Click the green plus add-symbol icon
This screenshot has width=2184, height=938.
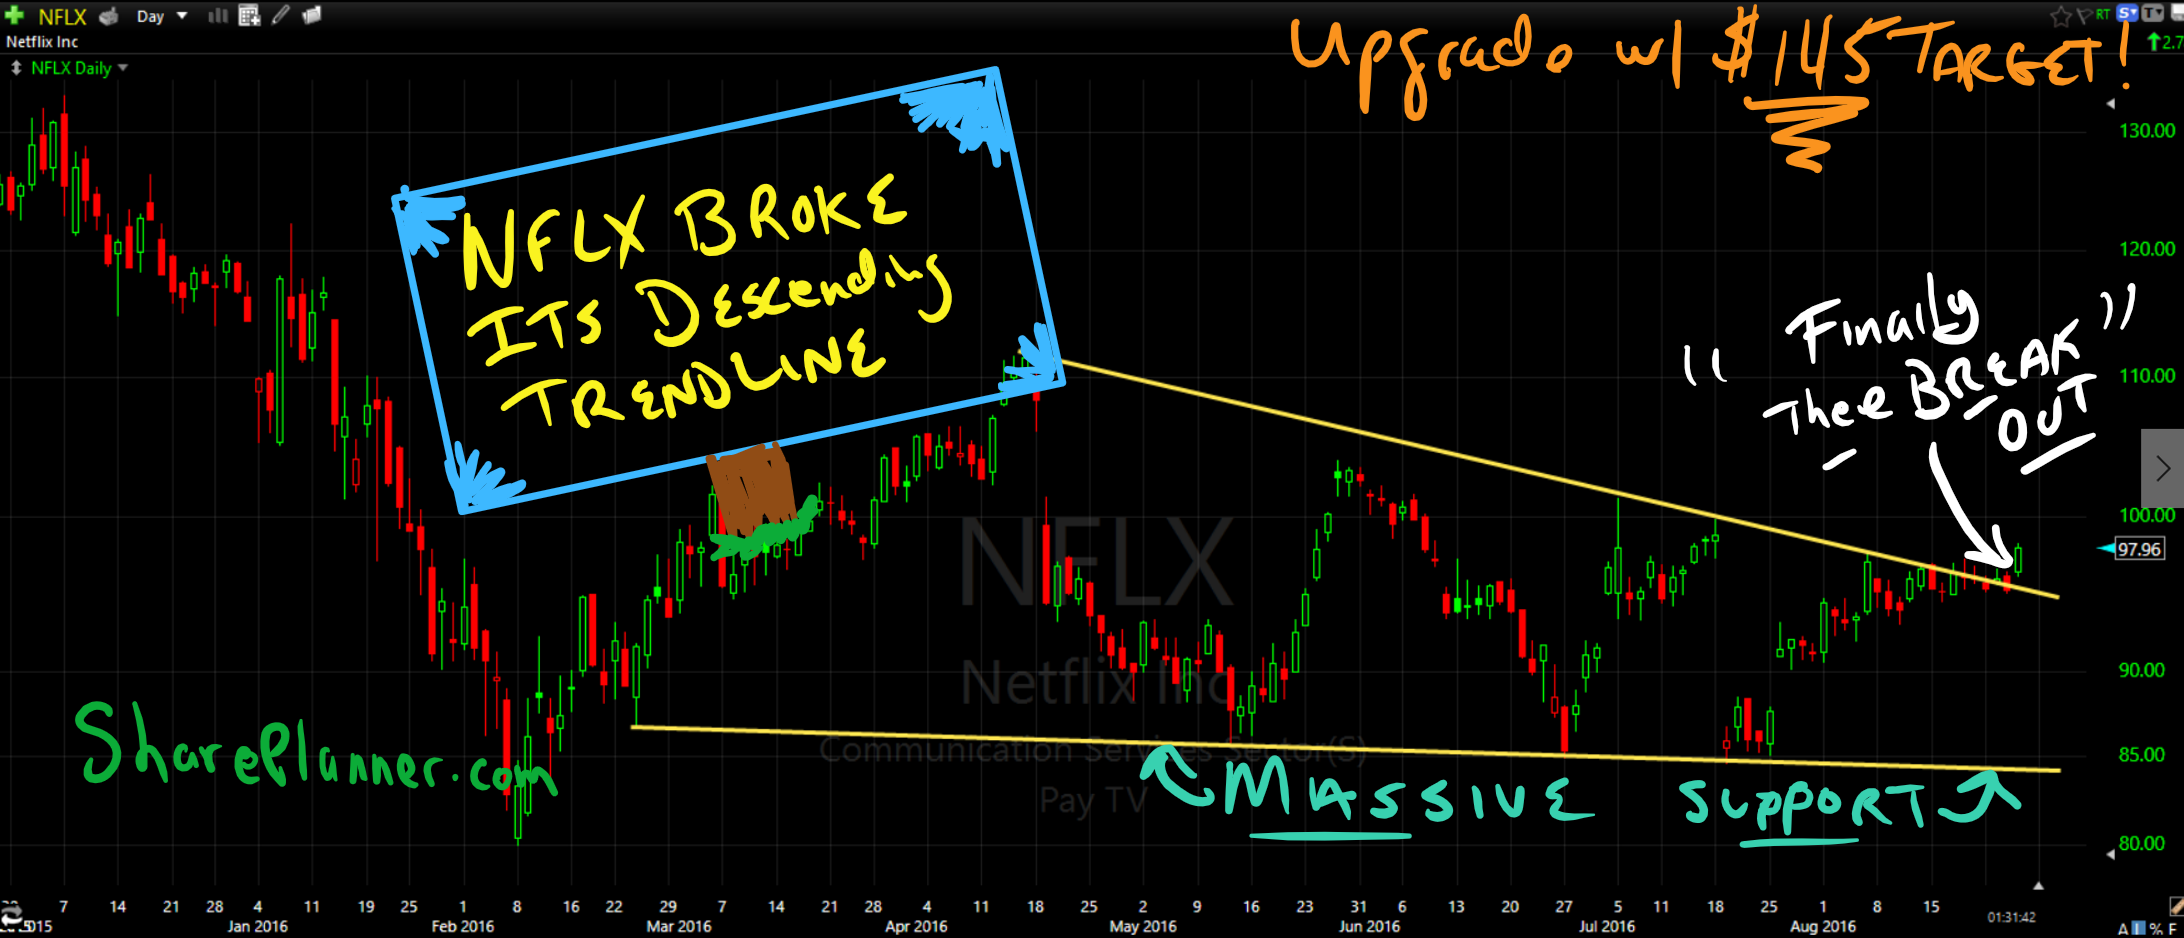(x=14, y=15)
